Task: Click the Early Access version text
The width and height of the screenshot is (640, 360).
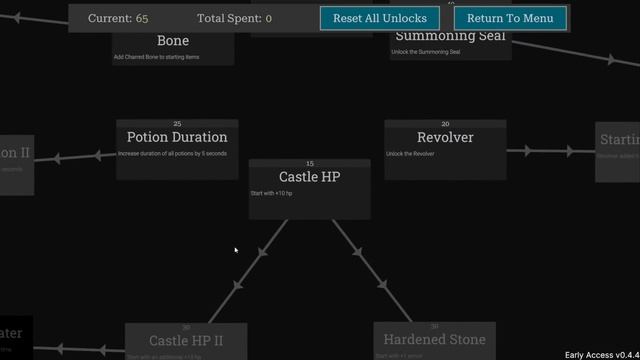Action: click(x=602, y=355)
